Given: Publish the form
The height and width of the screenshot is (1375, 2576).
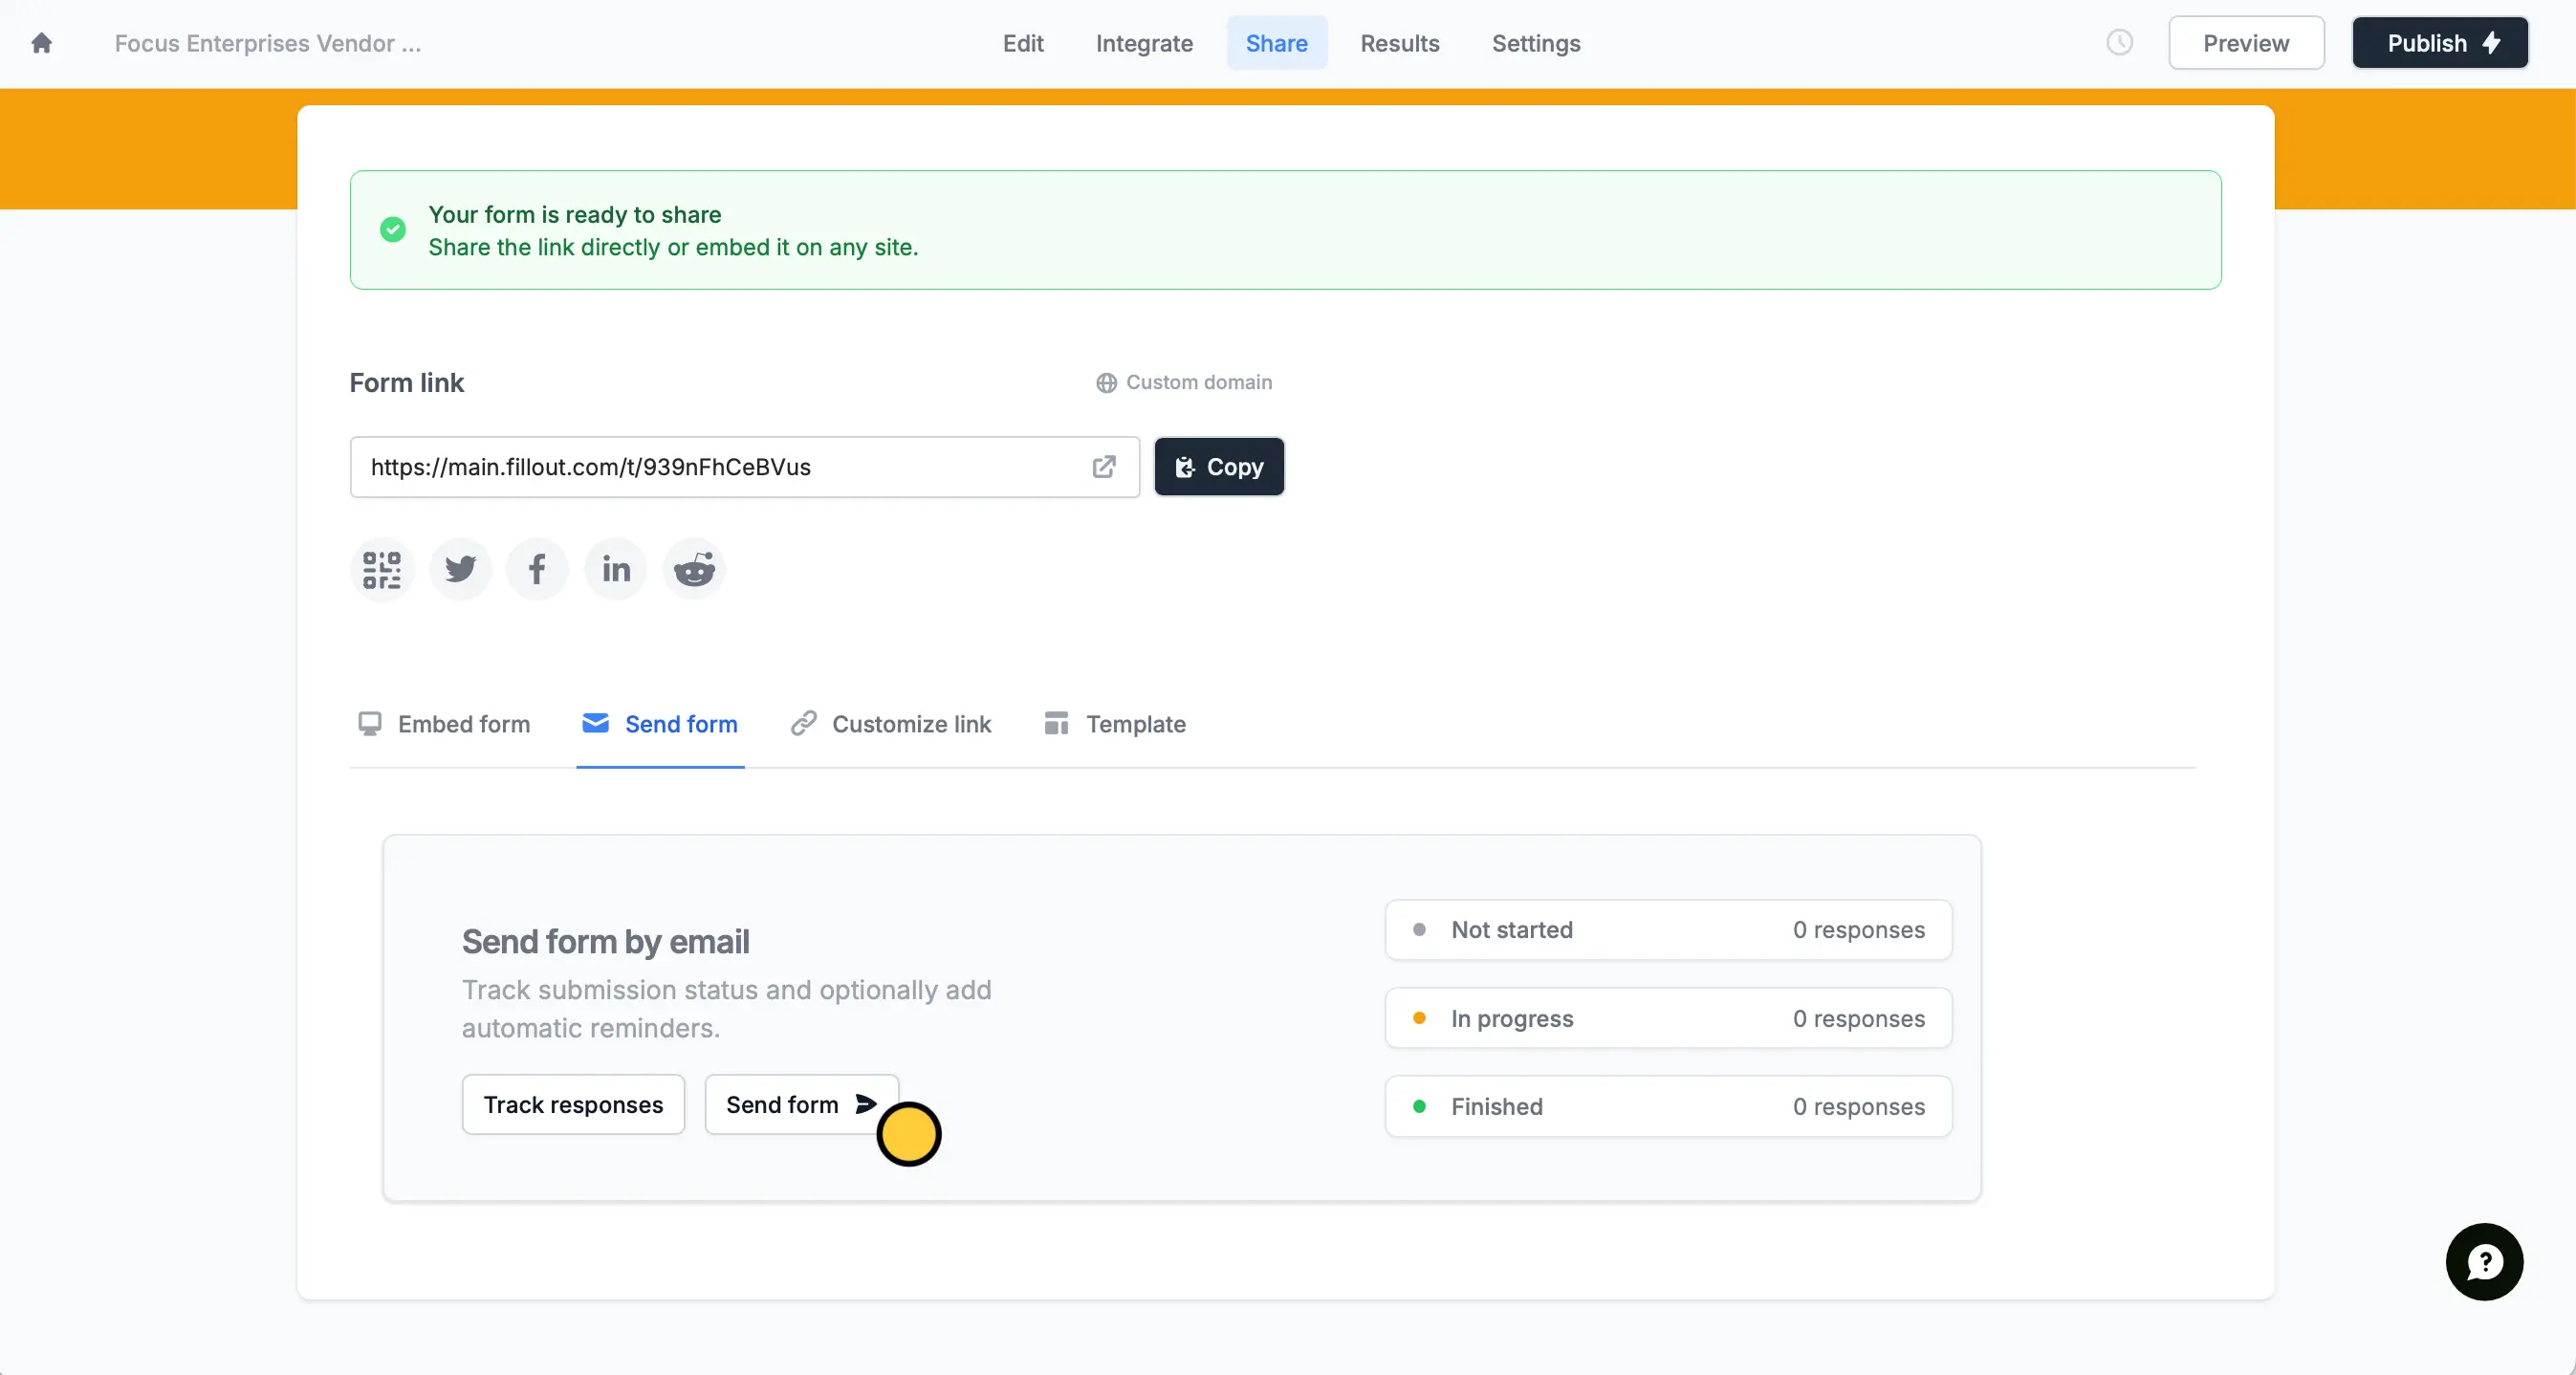Looking at the screenshot, I should [x=2440, y=43].
